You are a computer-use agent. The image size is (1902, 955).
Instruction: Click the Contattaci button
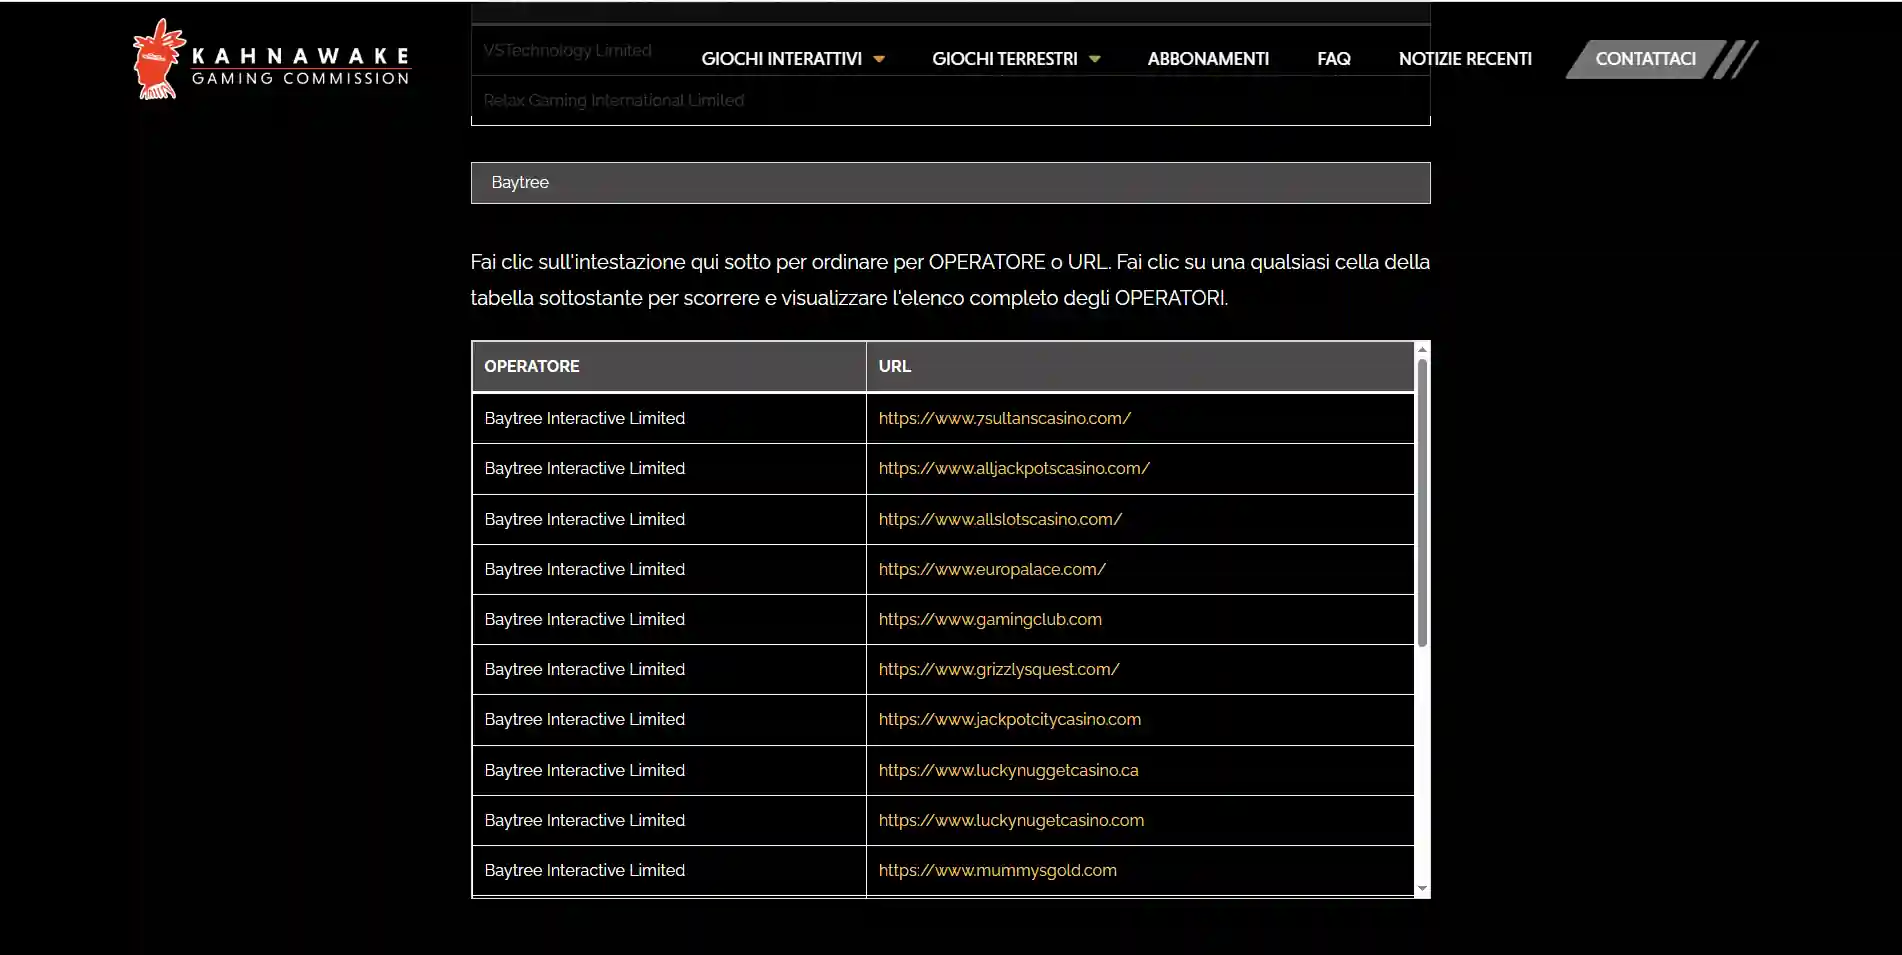point(1645,59)
